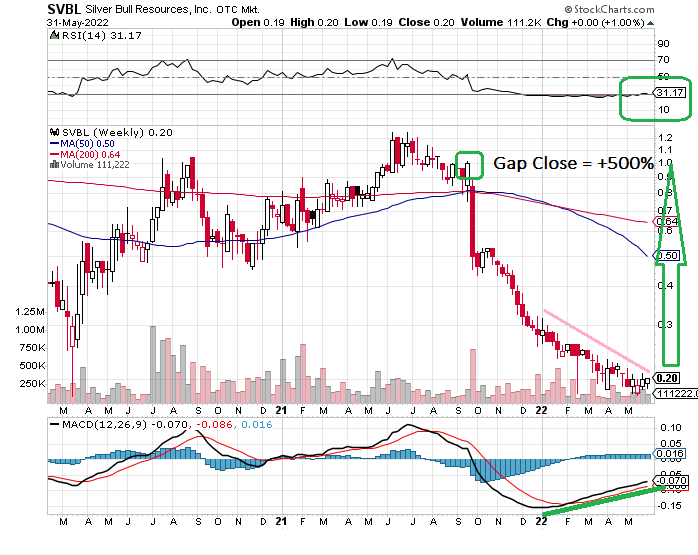Click the 1.25M volume axis label
The width and height of the screenshot is (698, 555).
coord(30,312)
